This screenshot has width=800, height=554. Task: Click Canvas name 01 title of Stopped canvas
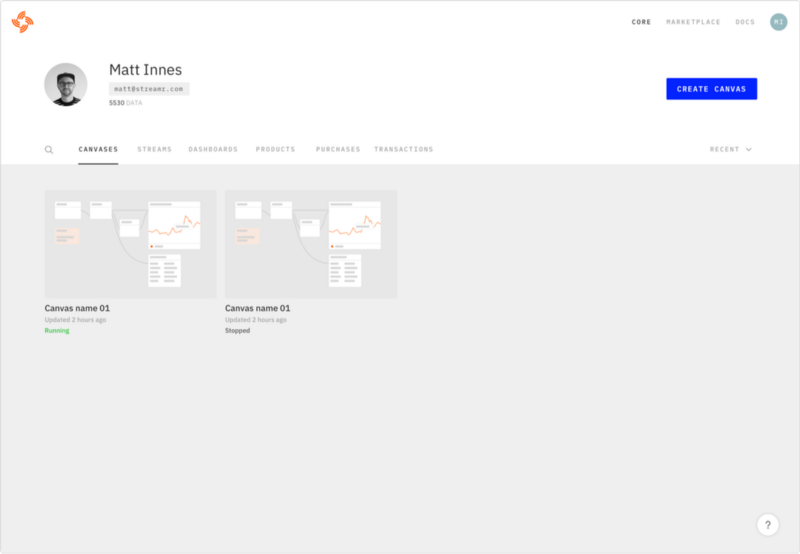[258, 308]
